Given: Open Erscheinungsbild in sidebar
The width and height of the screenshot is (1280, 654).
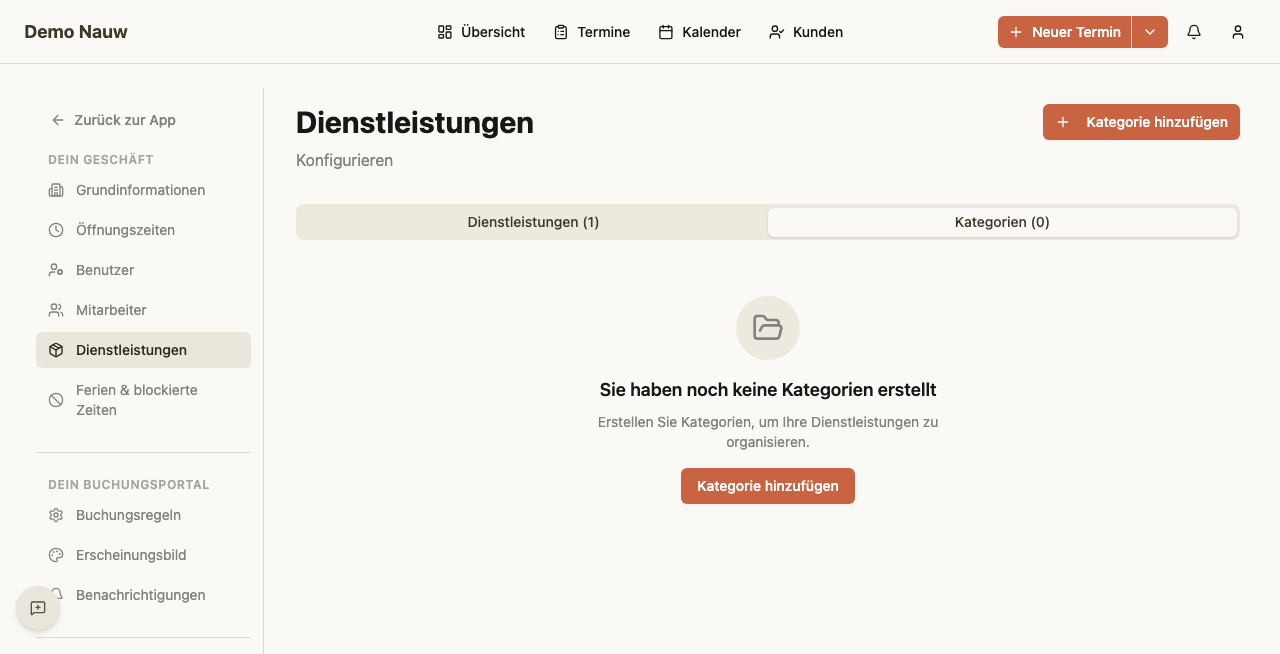Looking at the screenshot, I should click(x=143, y=555).
